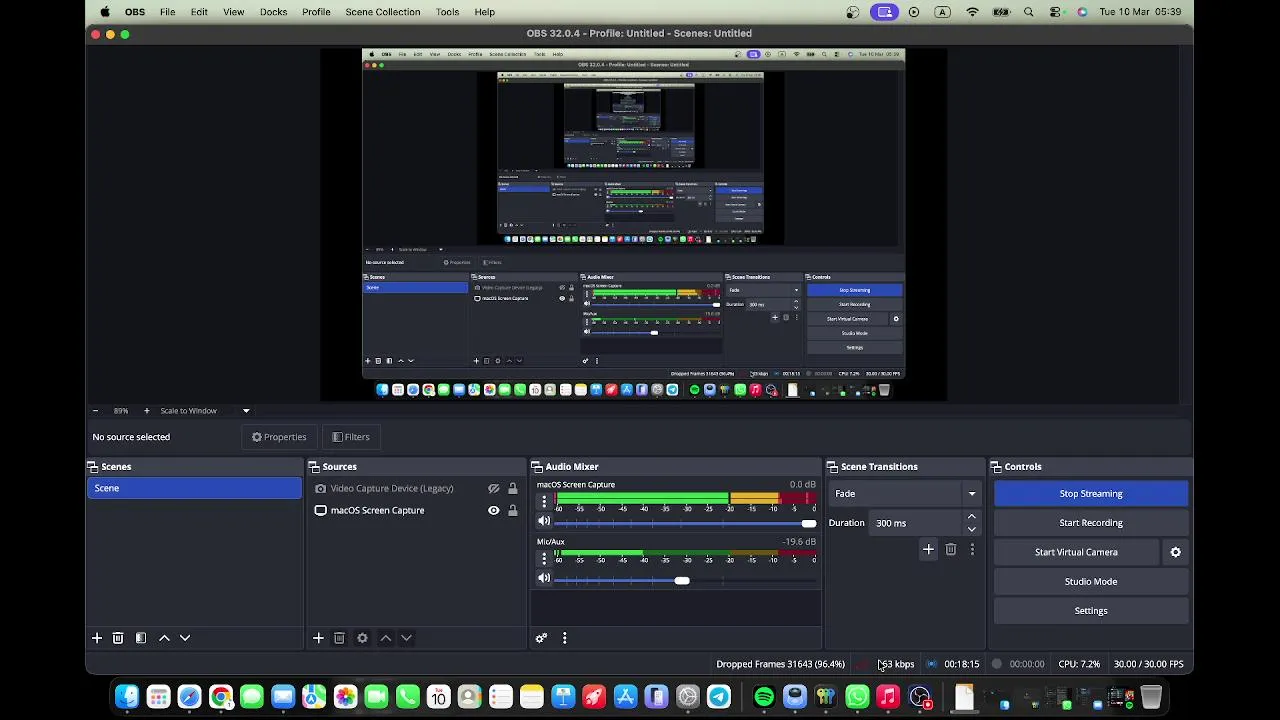Open the Help menu
Viewport: 1280px width, 720px height.
(484, 12)
